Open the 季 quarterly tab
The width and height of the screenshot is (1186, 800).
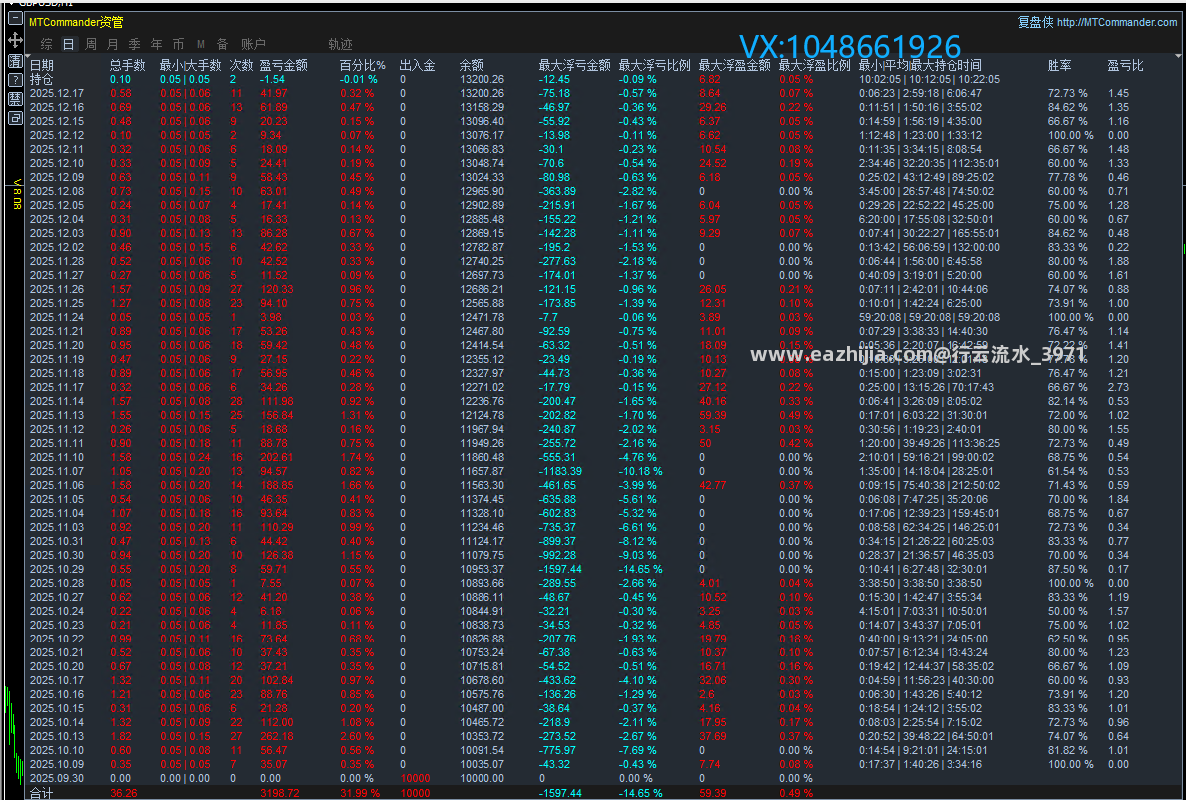[135, 45]
